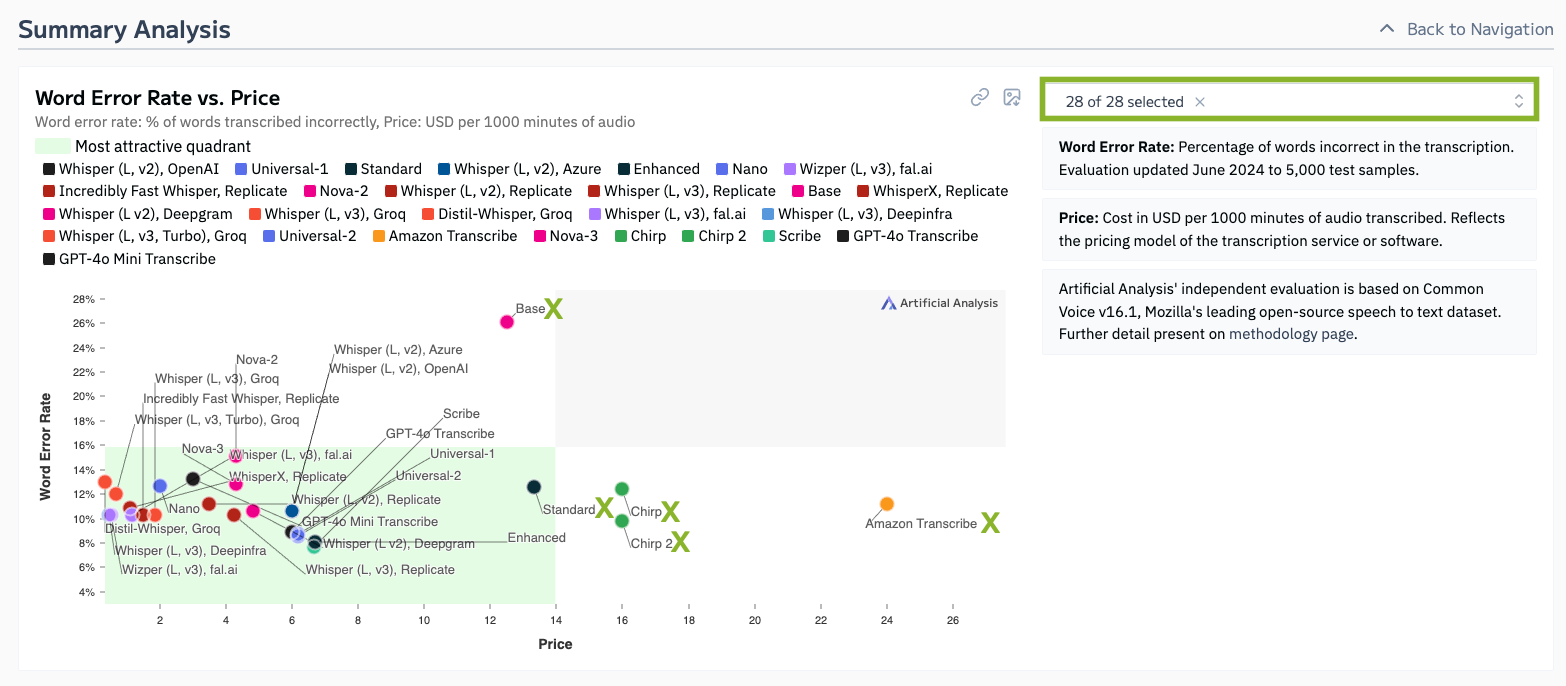Toggle the Universal-1 legend entry
Viewport: 1566px width, 686px height.
(281, 169)
